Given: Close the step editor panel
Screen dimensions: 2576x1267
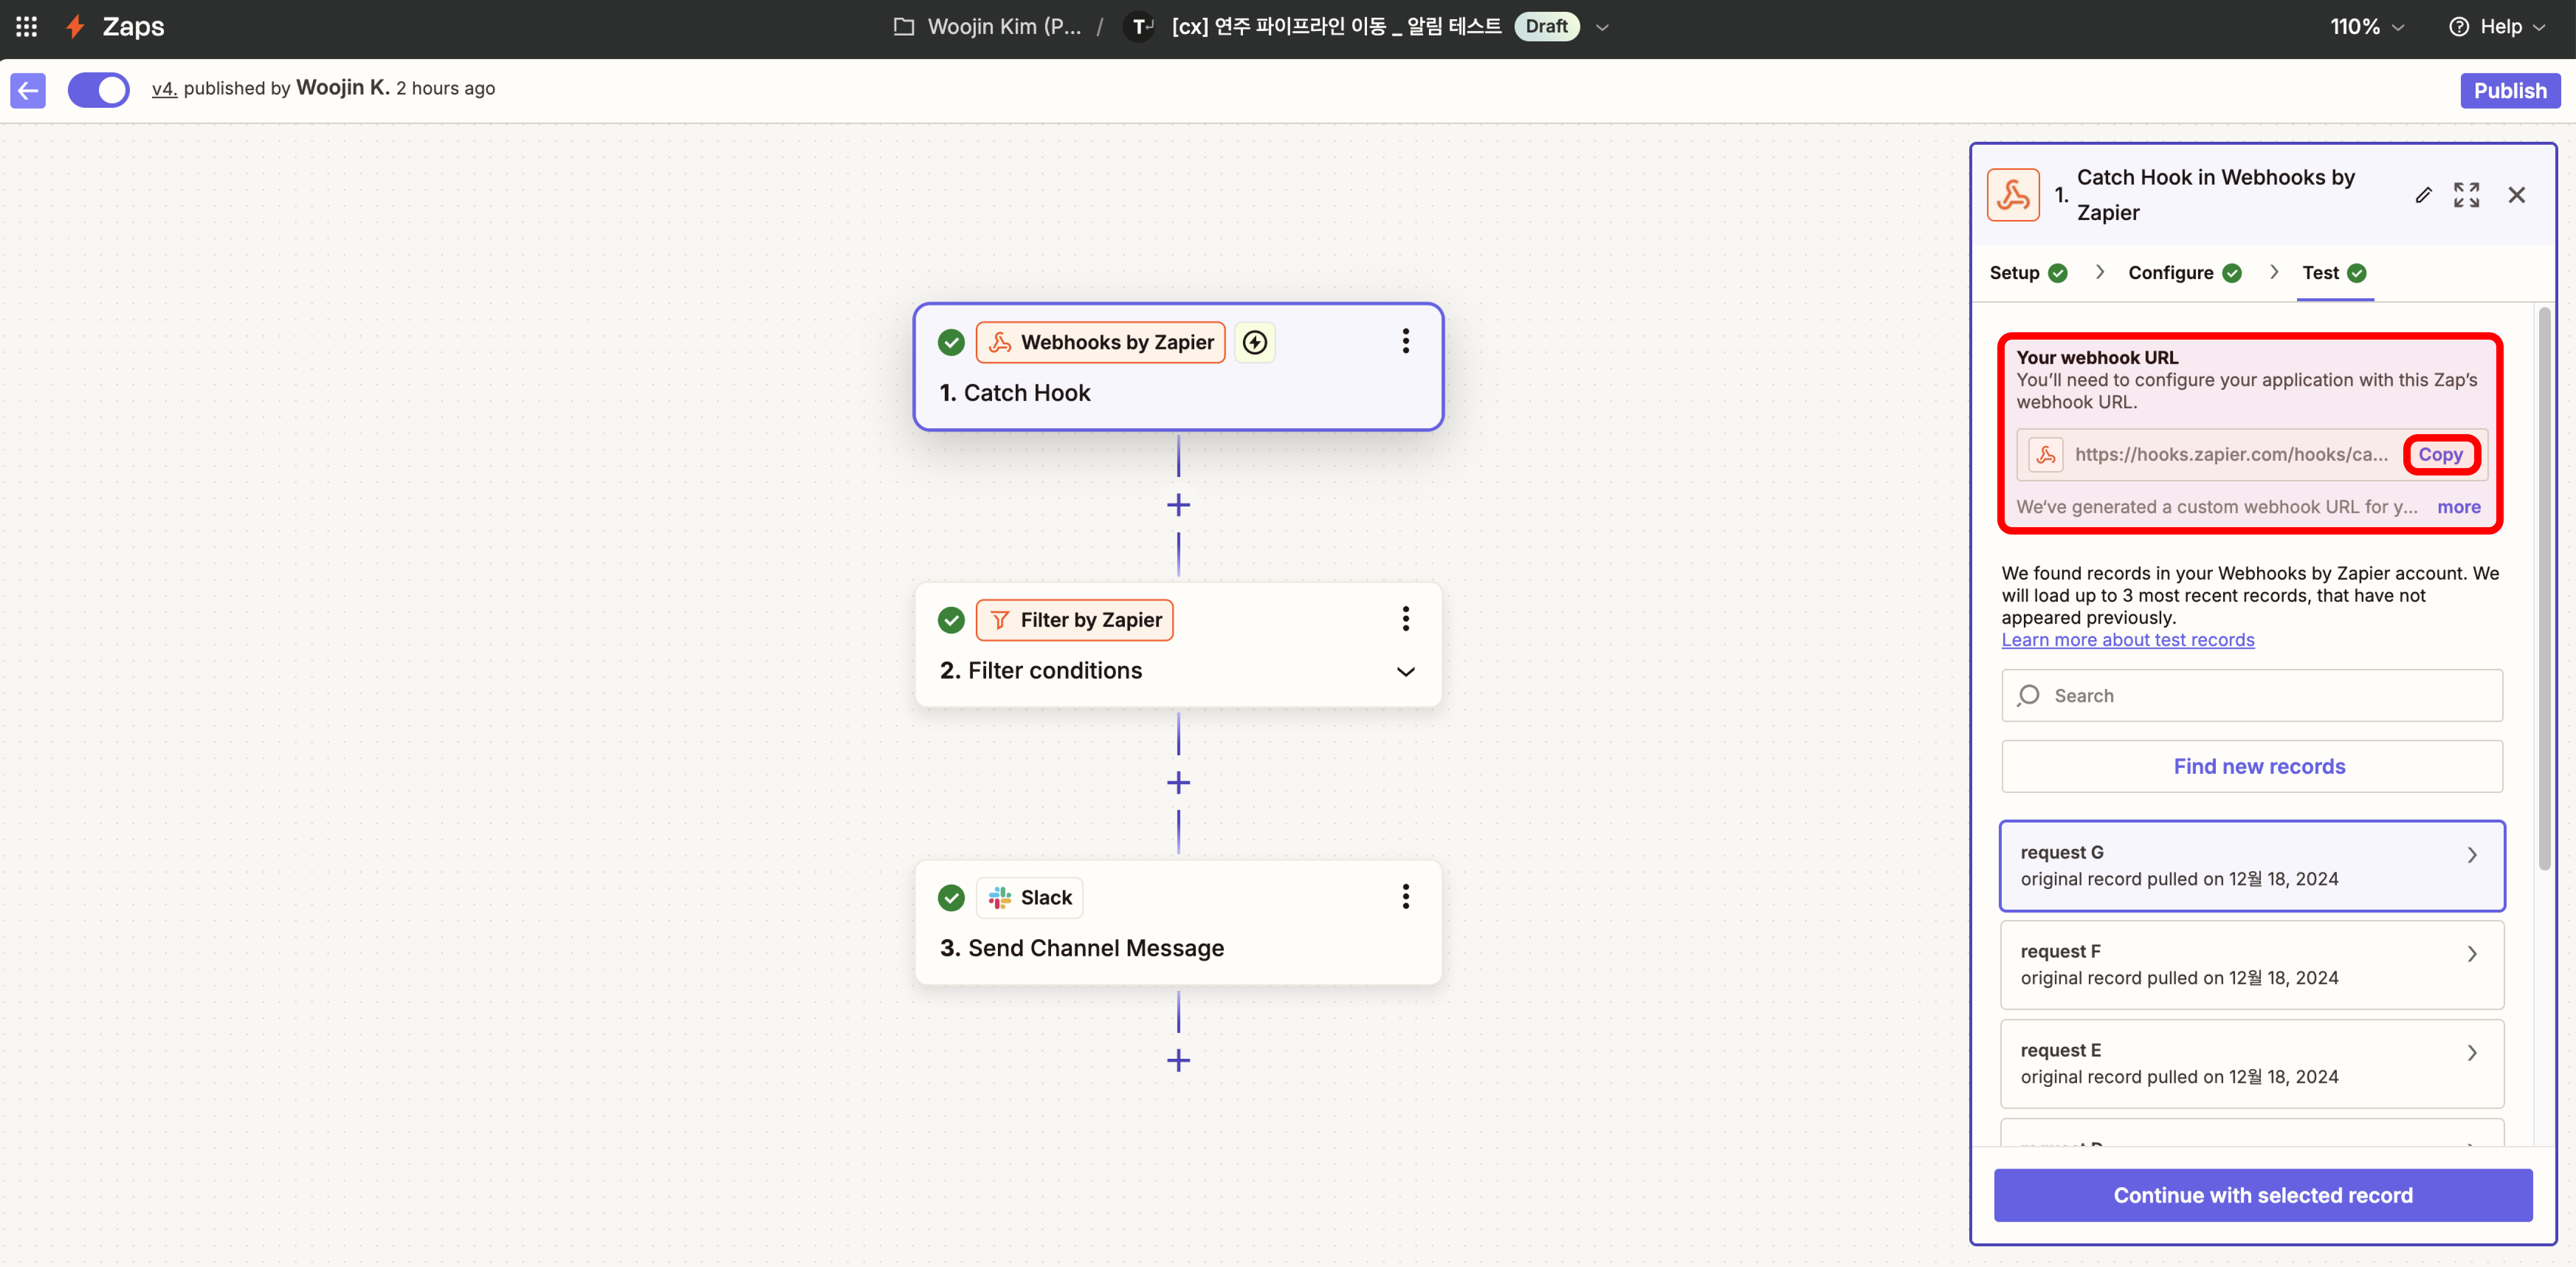Looking at the screenshot, I should [2516, 195].
